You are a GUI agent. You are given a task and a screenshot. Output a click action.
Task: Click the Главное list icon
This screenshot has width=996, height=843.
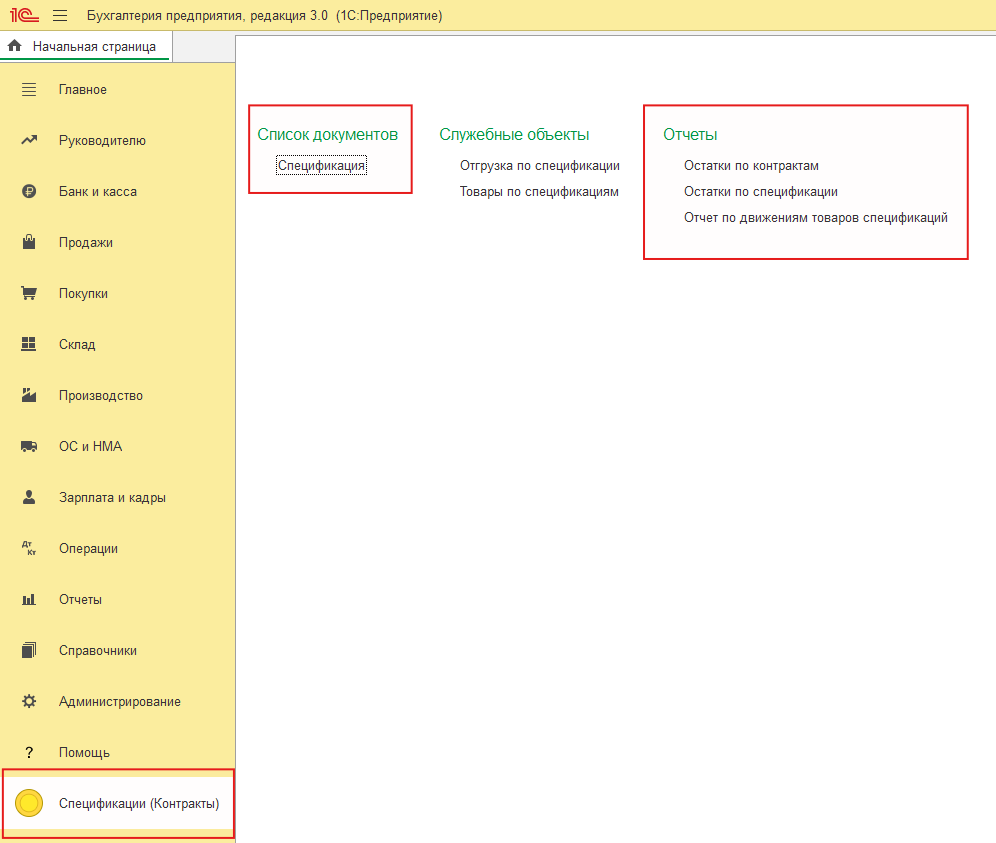[x=29, y=90]
